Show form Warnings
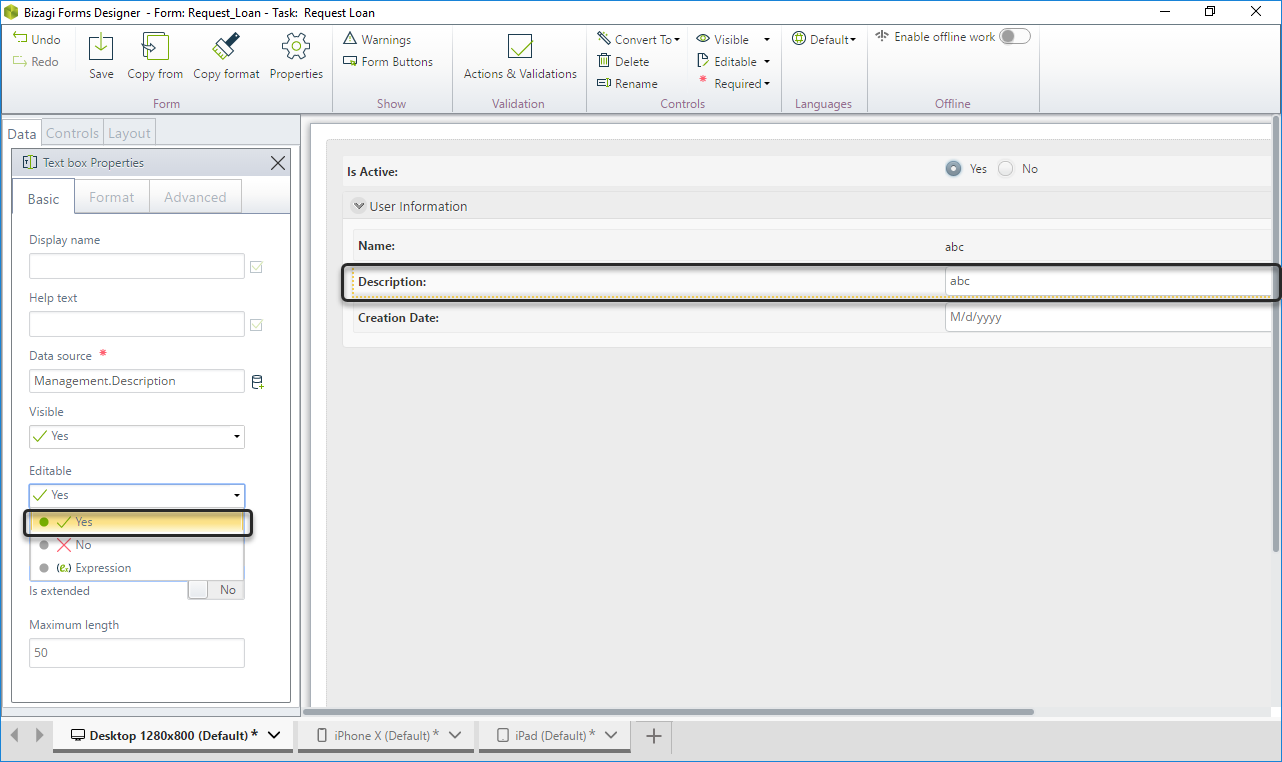Screen dimensions: 1282x762 [x=377, y=39]
